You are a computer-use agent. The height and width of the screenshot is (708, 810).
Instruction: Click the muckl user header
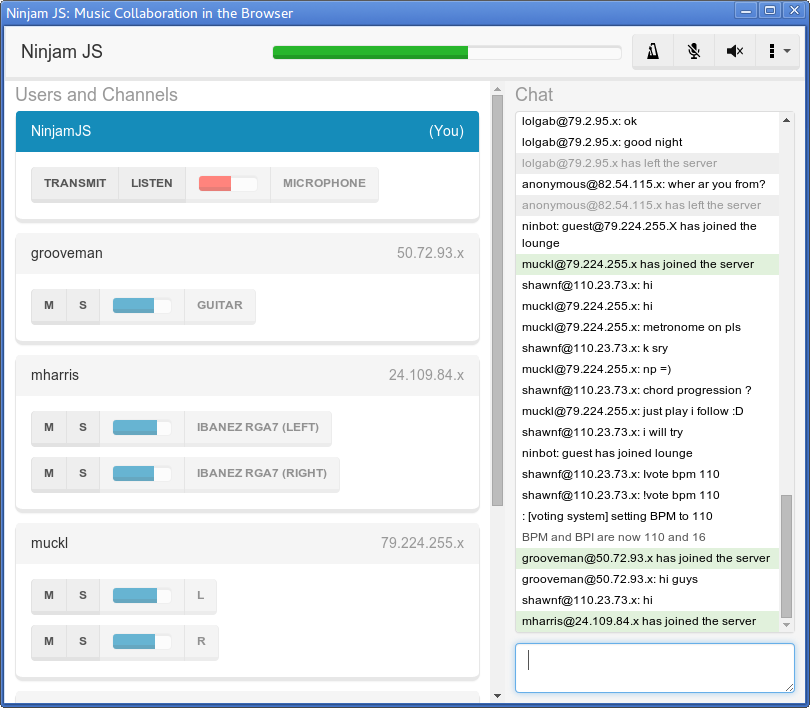tap(247, 543)
